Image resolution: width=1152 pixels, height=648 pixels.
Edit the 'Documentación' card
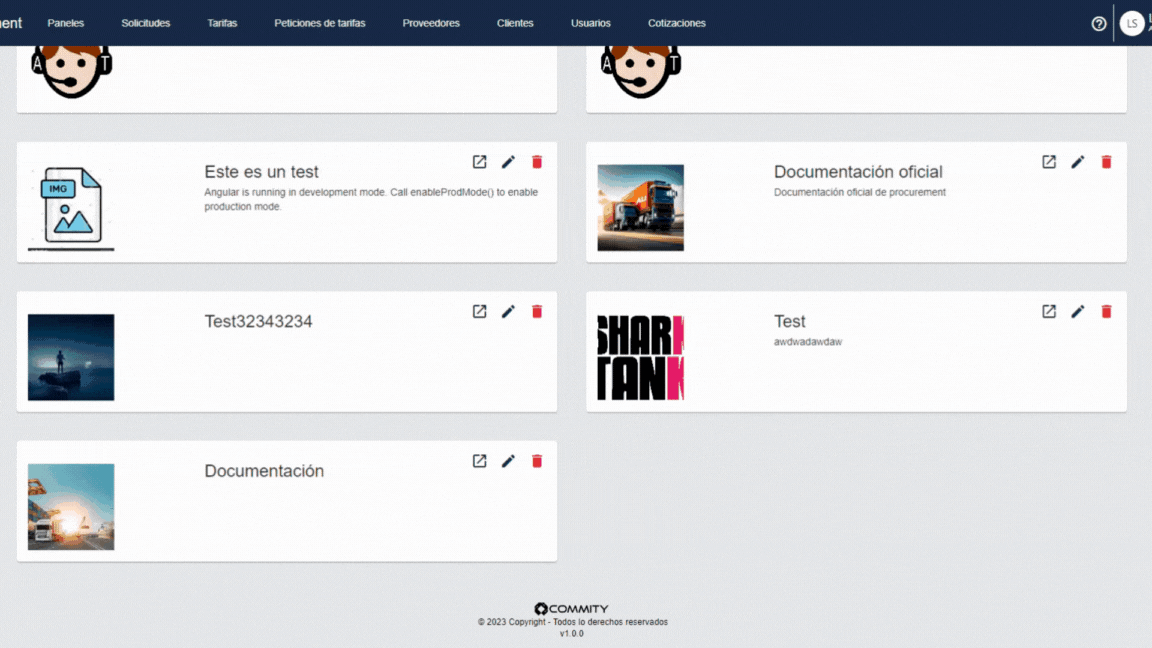click(x=508, y=461)
